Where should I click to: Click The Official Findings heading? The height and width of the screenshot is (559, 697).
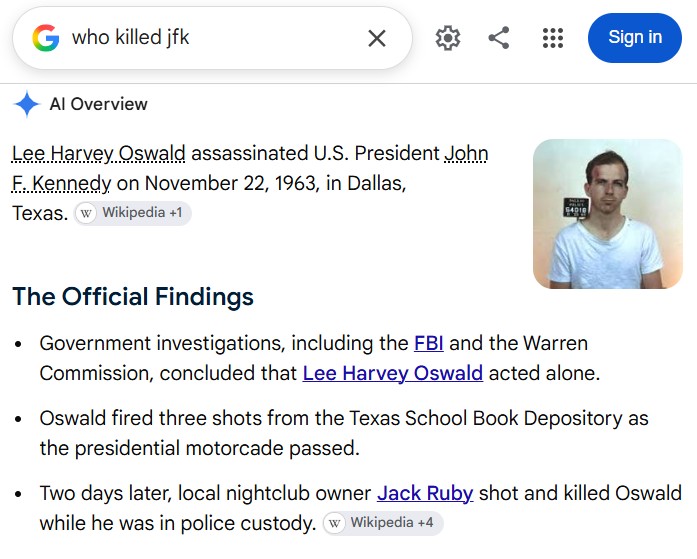(133, 296)
